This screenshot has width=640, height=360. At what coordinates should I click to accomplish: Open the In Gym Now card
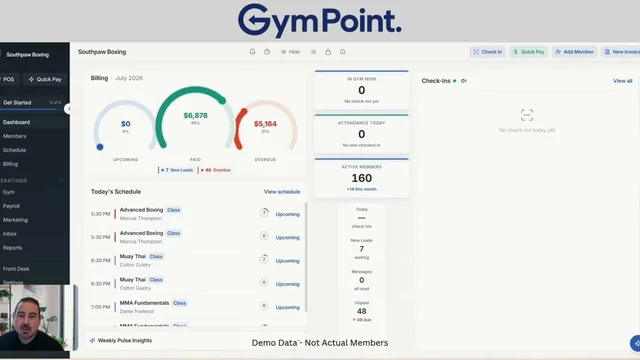click(362, 90)
